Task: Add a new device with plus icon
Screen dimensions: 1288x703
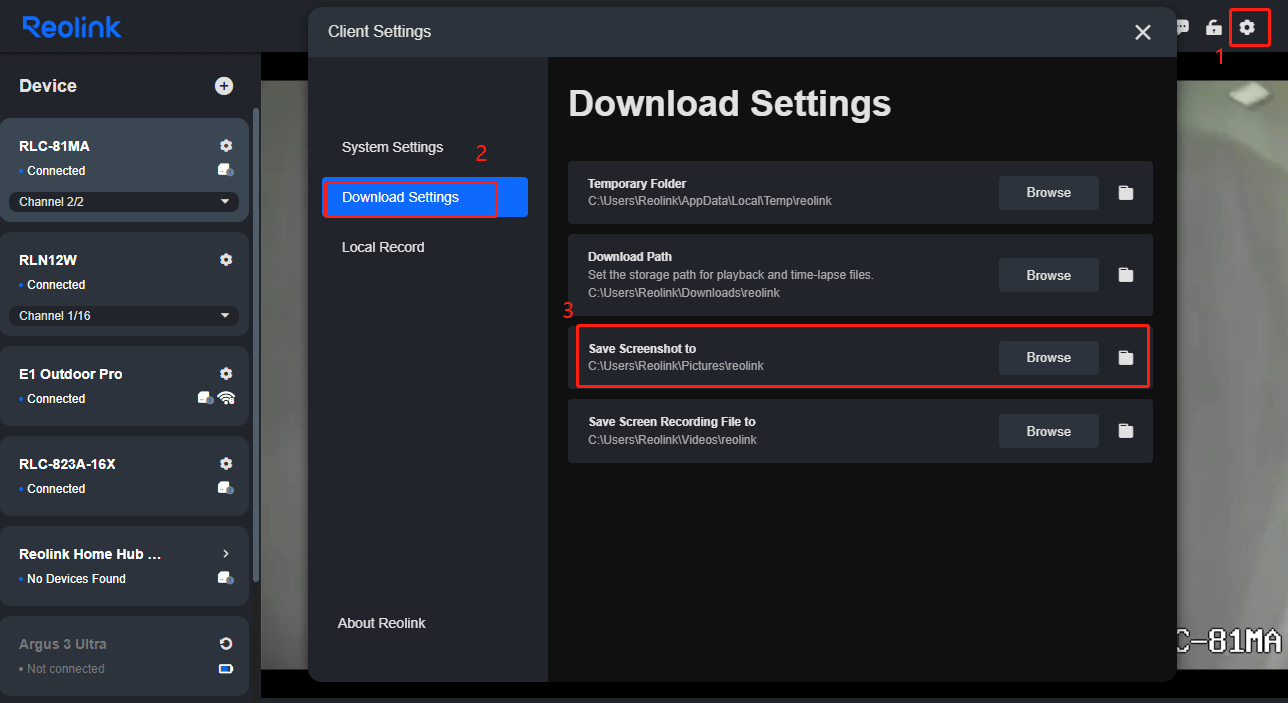Action: click(x=224, y=86)
